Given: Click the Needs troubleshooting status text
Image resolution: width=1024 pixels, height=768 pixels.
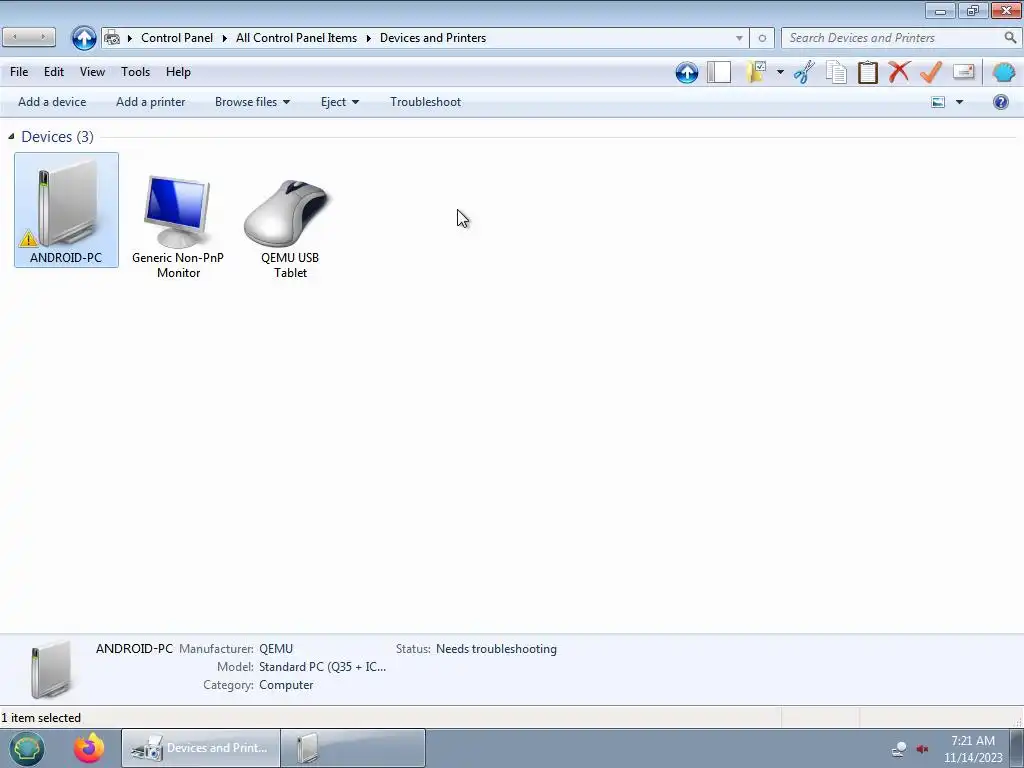Looking at the screenshot, I should coord(496,649).
